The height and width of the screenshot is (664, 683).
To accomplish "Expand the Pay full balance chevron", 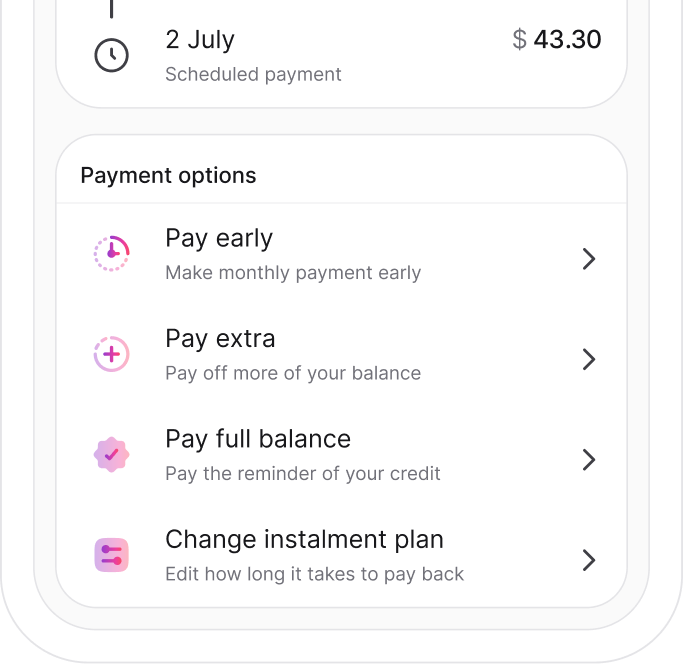I will 589,459.
